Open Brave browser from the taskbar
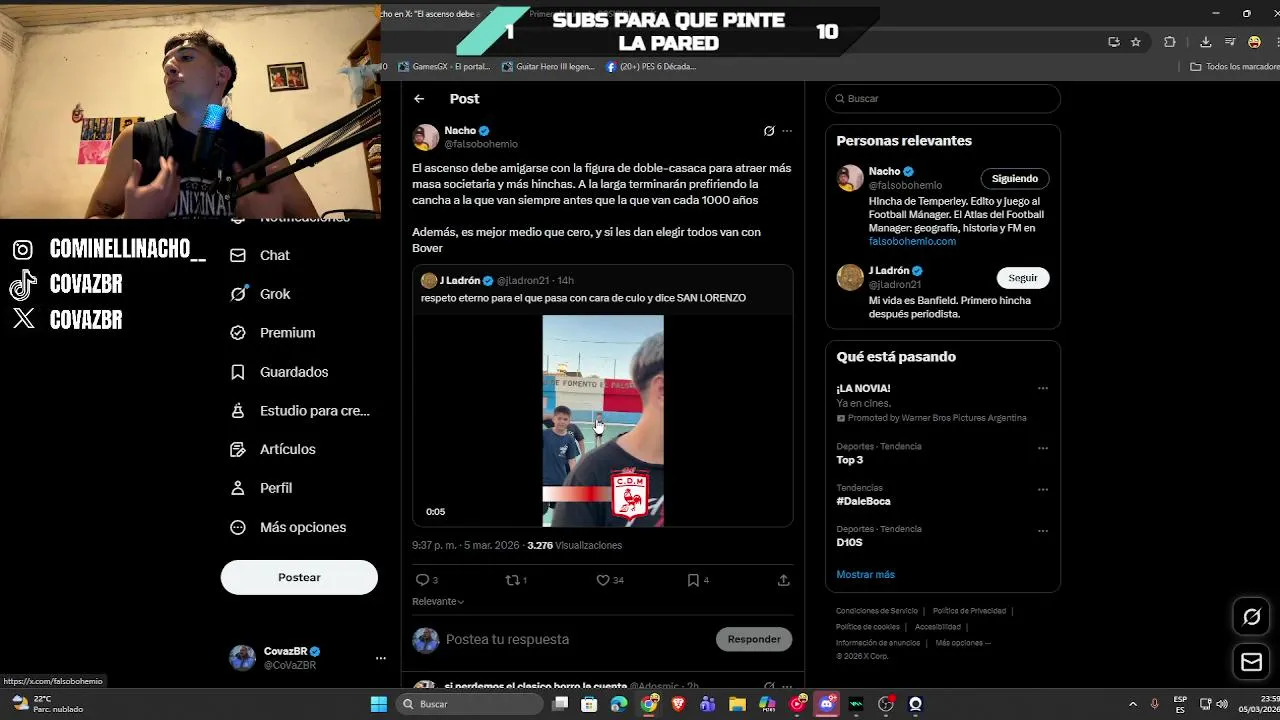The image size is (1280, 720). (x=679, y=704)
